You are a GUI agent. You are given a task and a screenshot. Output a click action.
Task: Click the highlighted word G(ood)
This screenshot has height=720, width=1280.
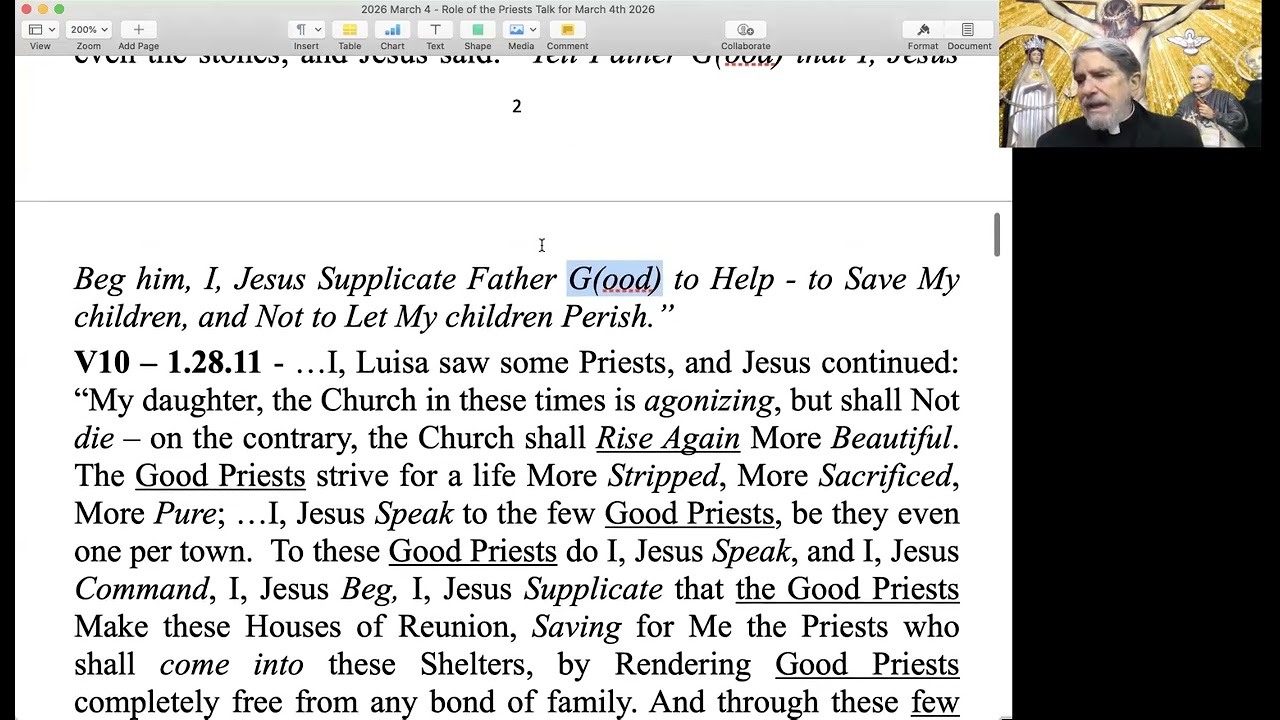coord(615,279)
